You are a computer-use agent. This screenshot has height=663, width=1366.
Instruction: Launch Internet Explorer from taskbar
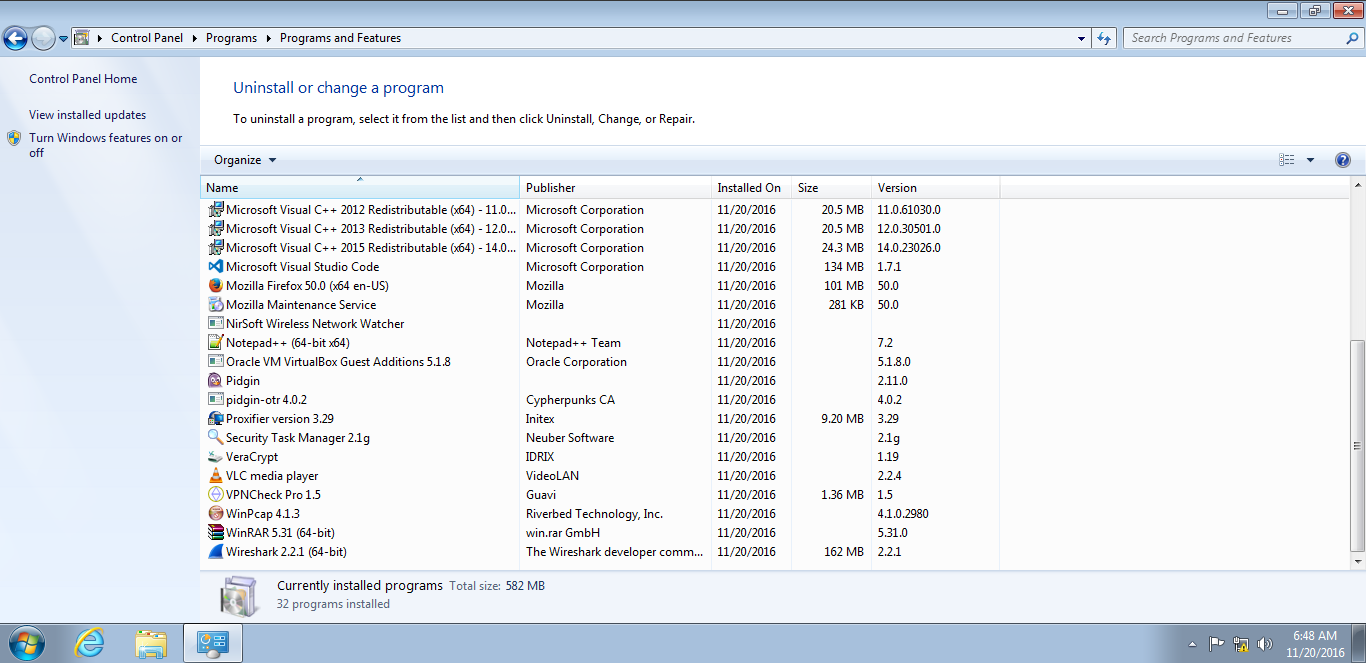pyautogui.click(x=90, y=643)
